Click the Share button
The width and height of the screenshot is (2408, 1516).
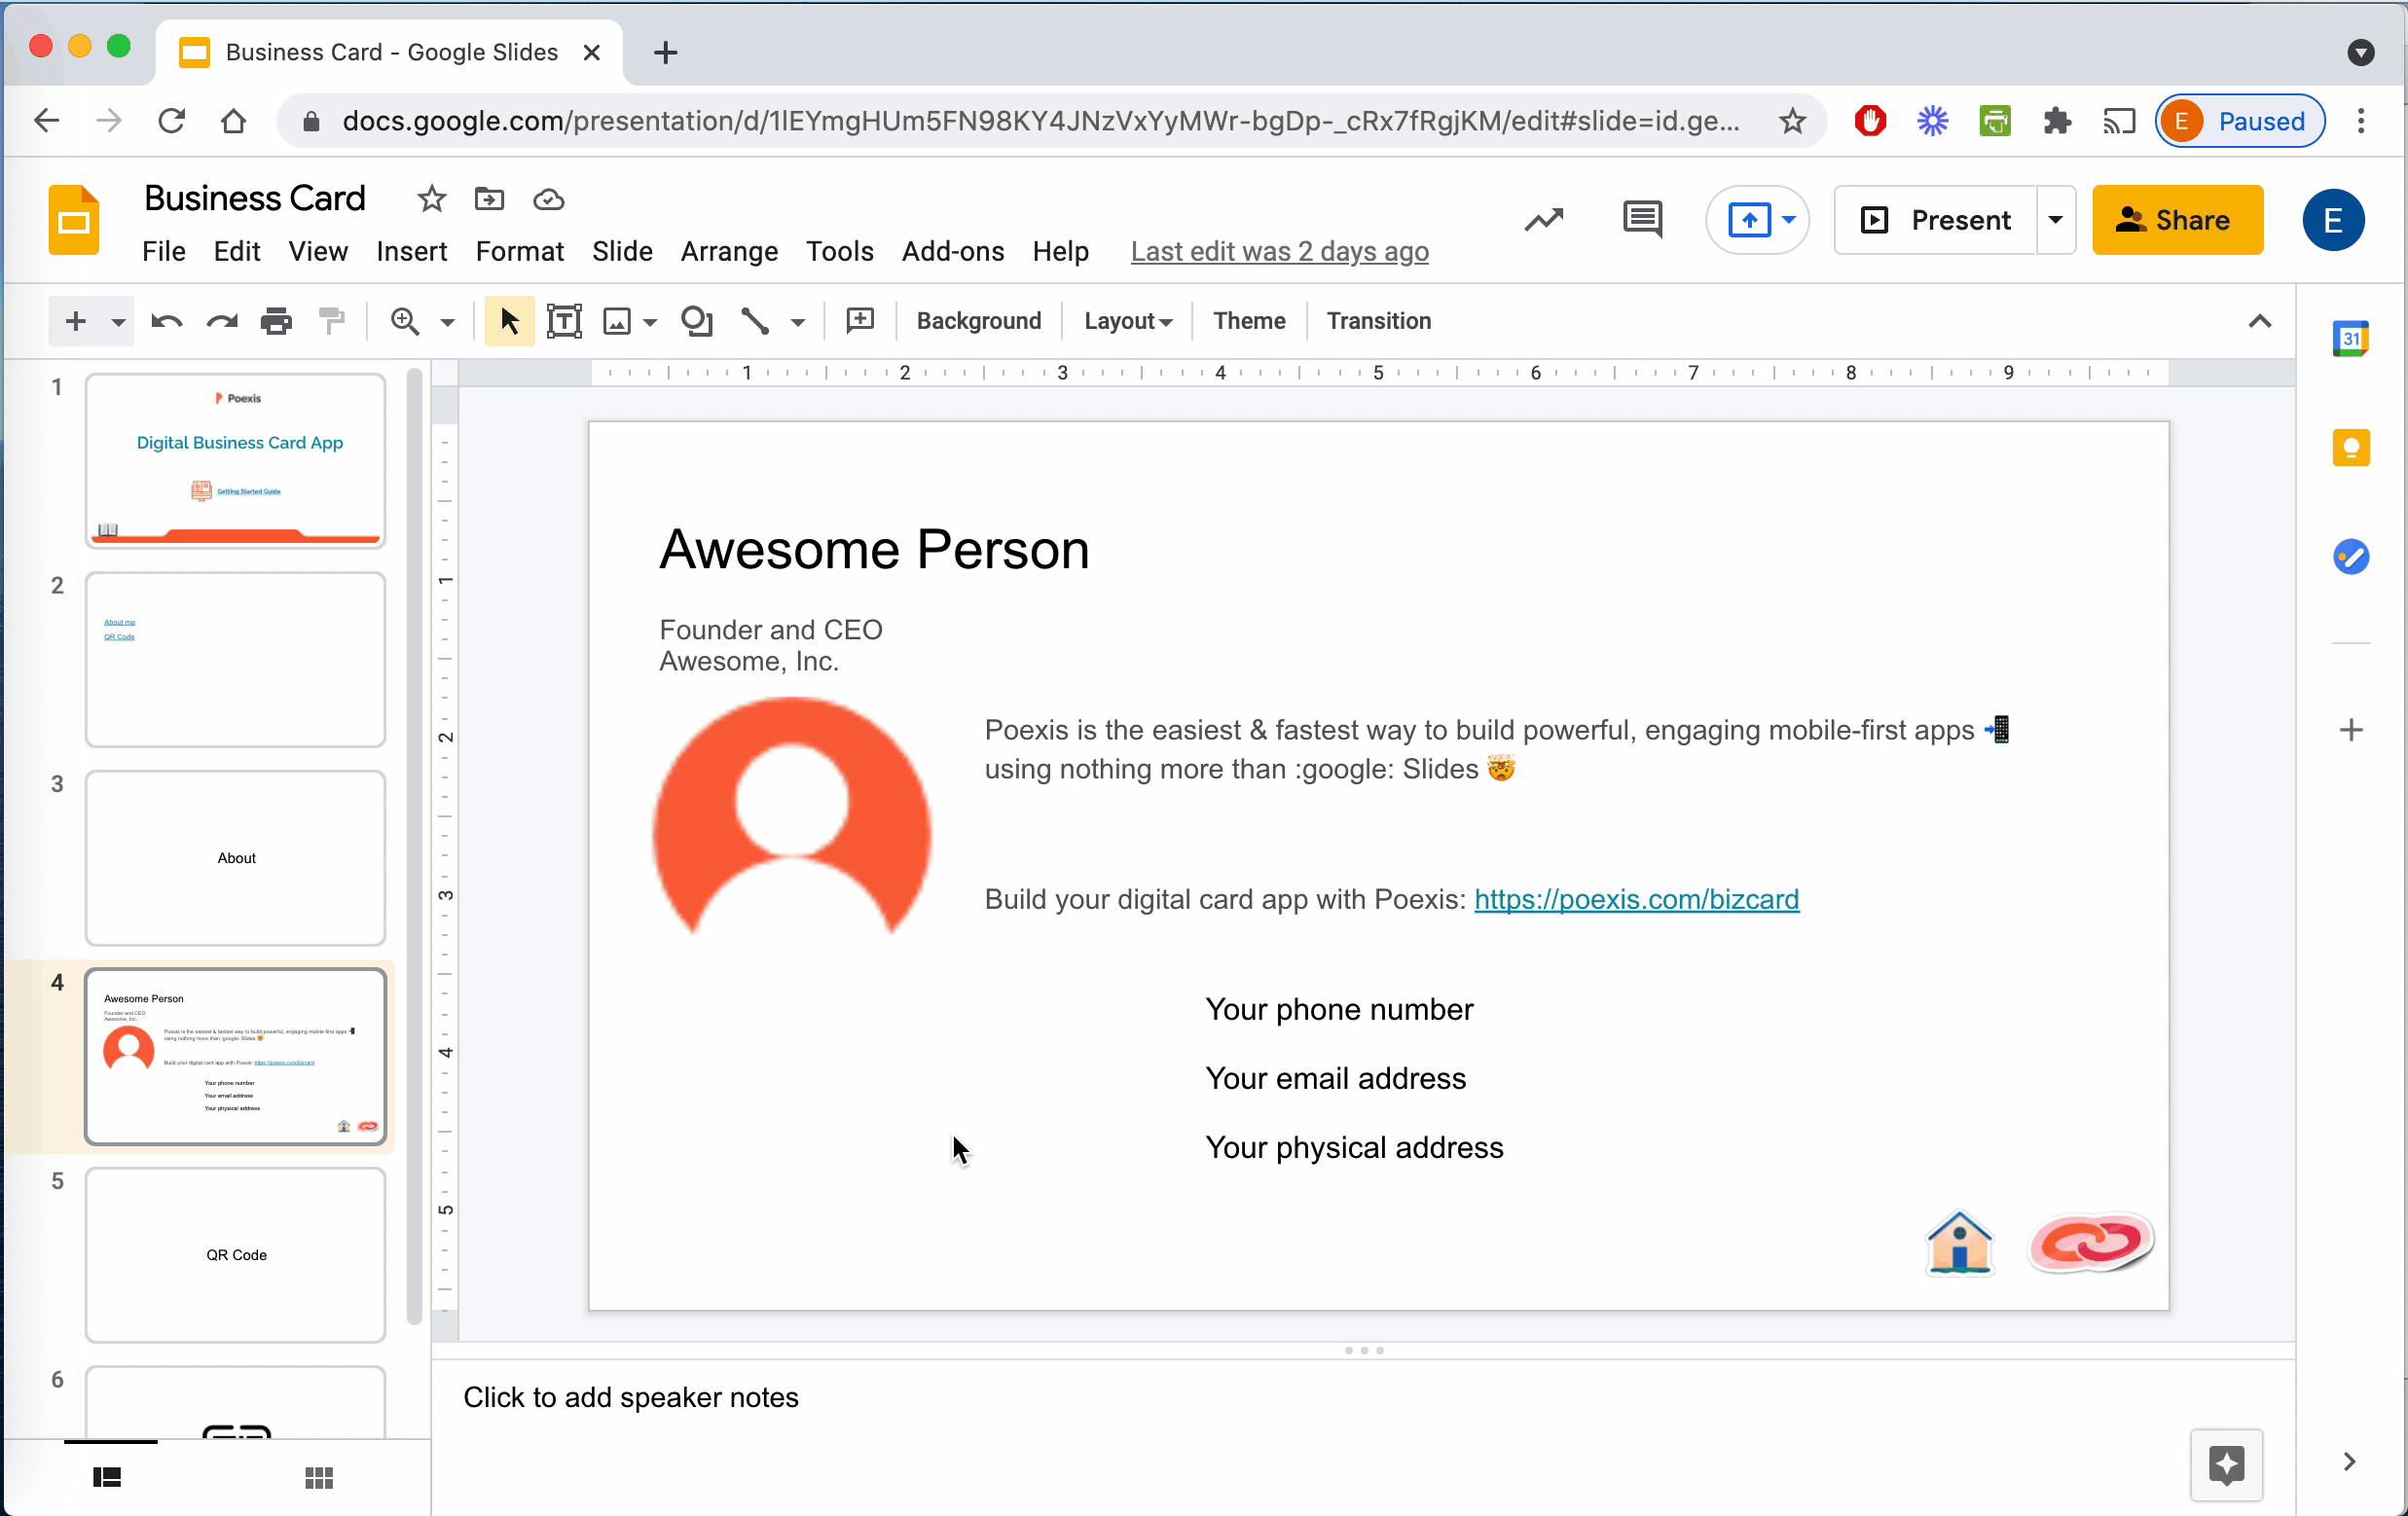(x=2177, y=220)
